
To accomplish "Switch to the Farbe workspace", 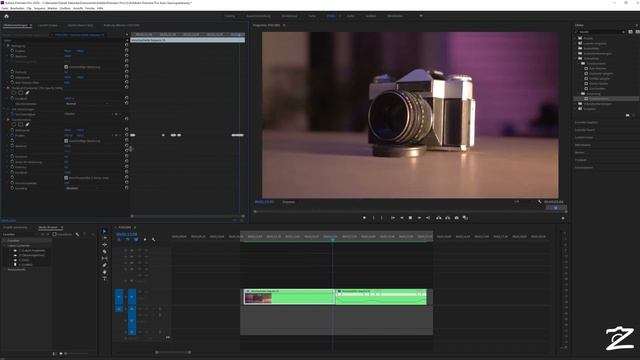I will (312, 16).
